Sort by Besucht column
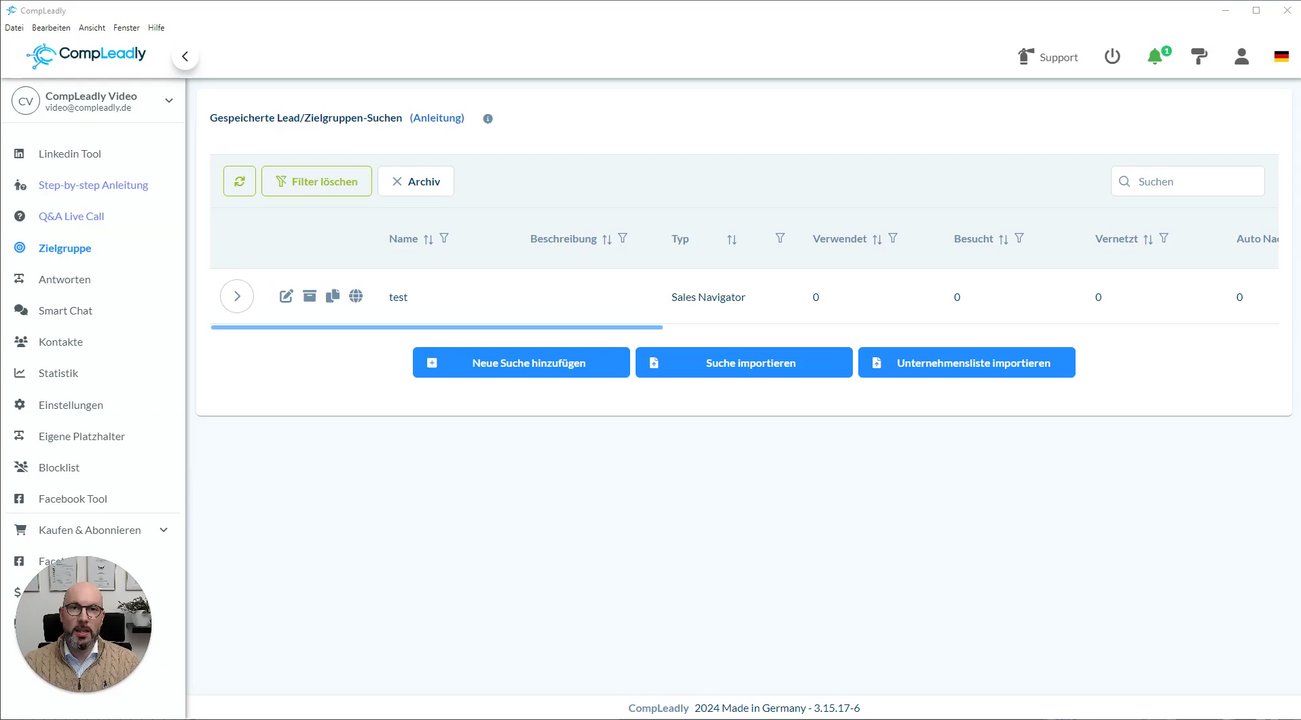The height and width of the screenshot is (720, 1301). (1003, 239)
